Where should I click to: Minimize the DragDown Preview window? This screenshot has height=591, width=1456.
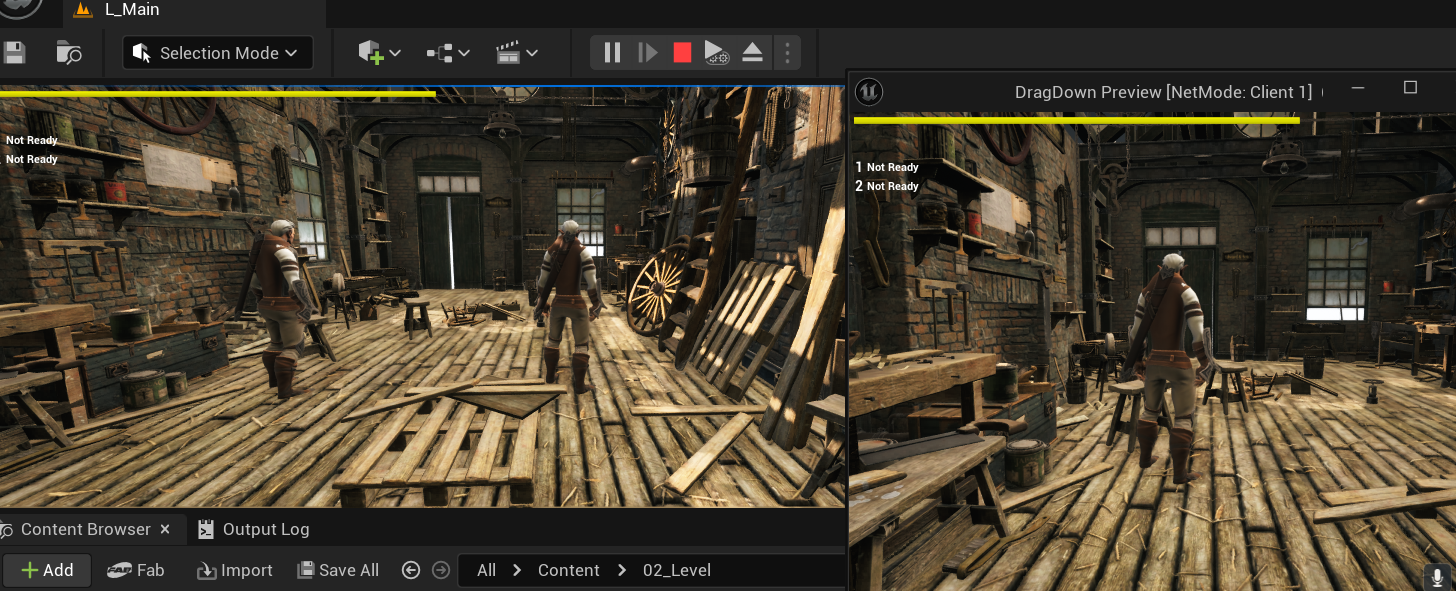click(x=1358, y=88)
